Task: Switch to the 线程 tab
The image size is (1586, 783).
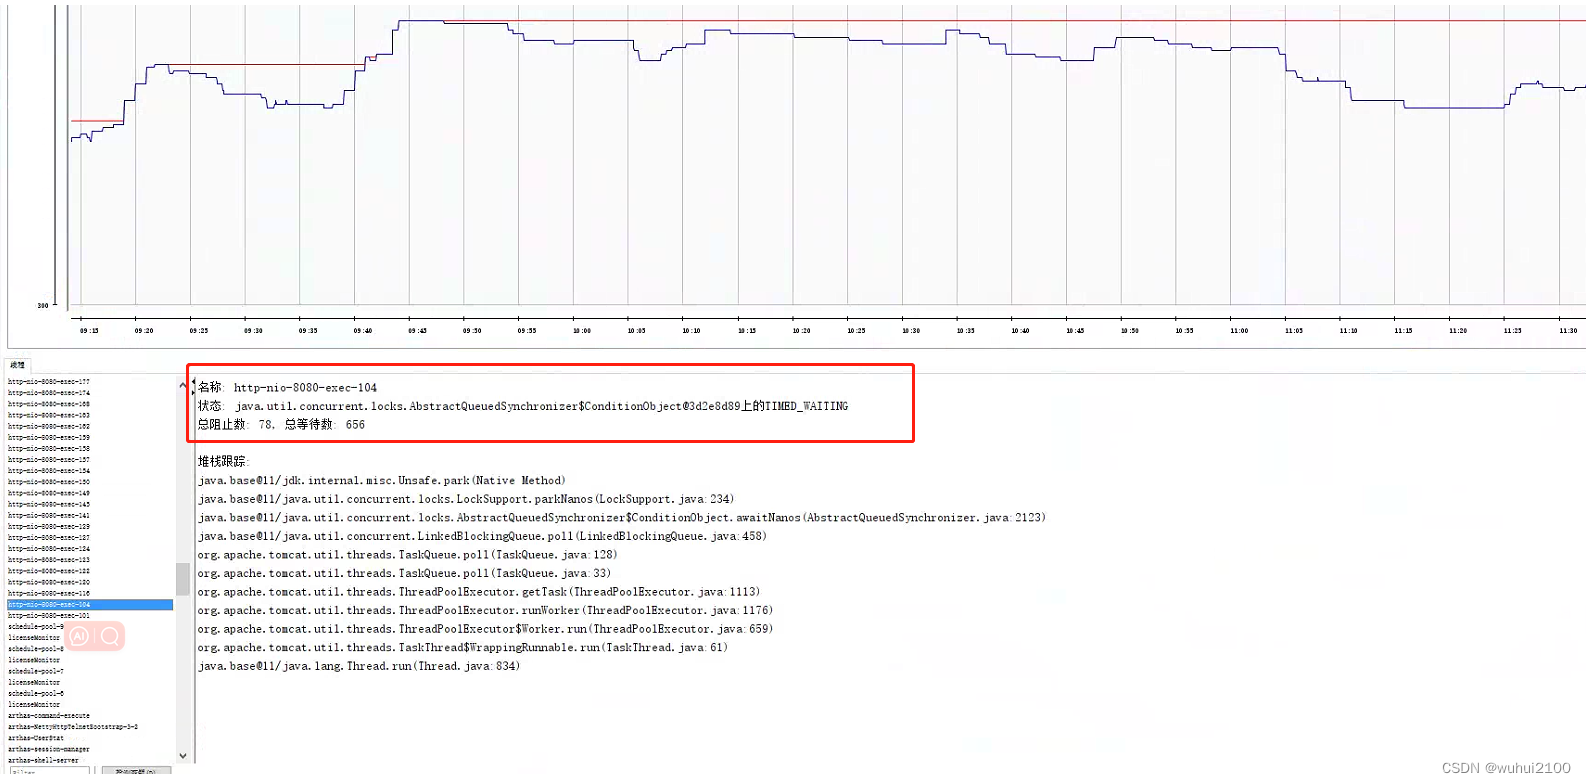Action: [x=17, y=365]
